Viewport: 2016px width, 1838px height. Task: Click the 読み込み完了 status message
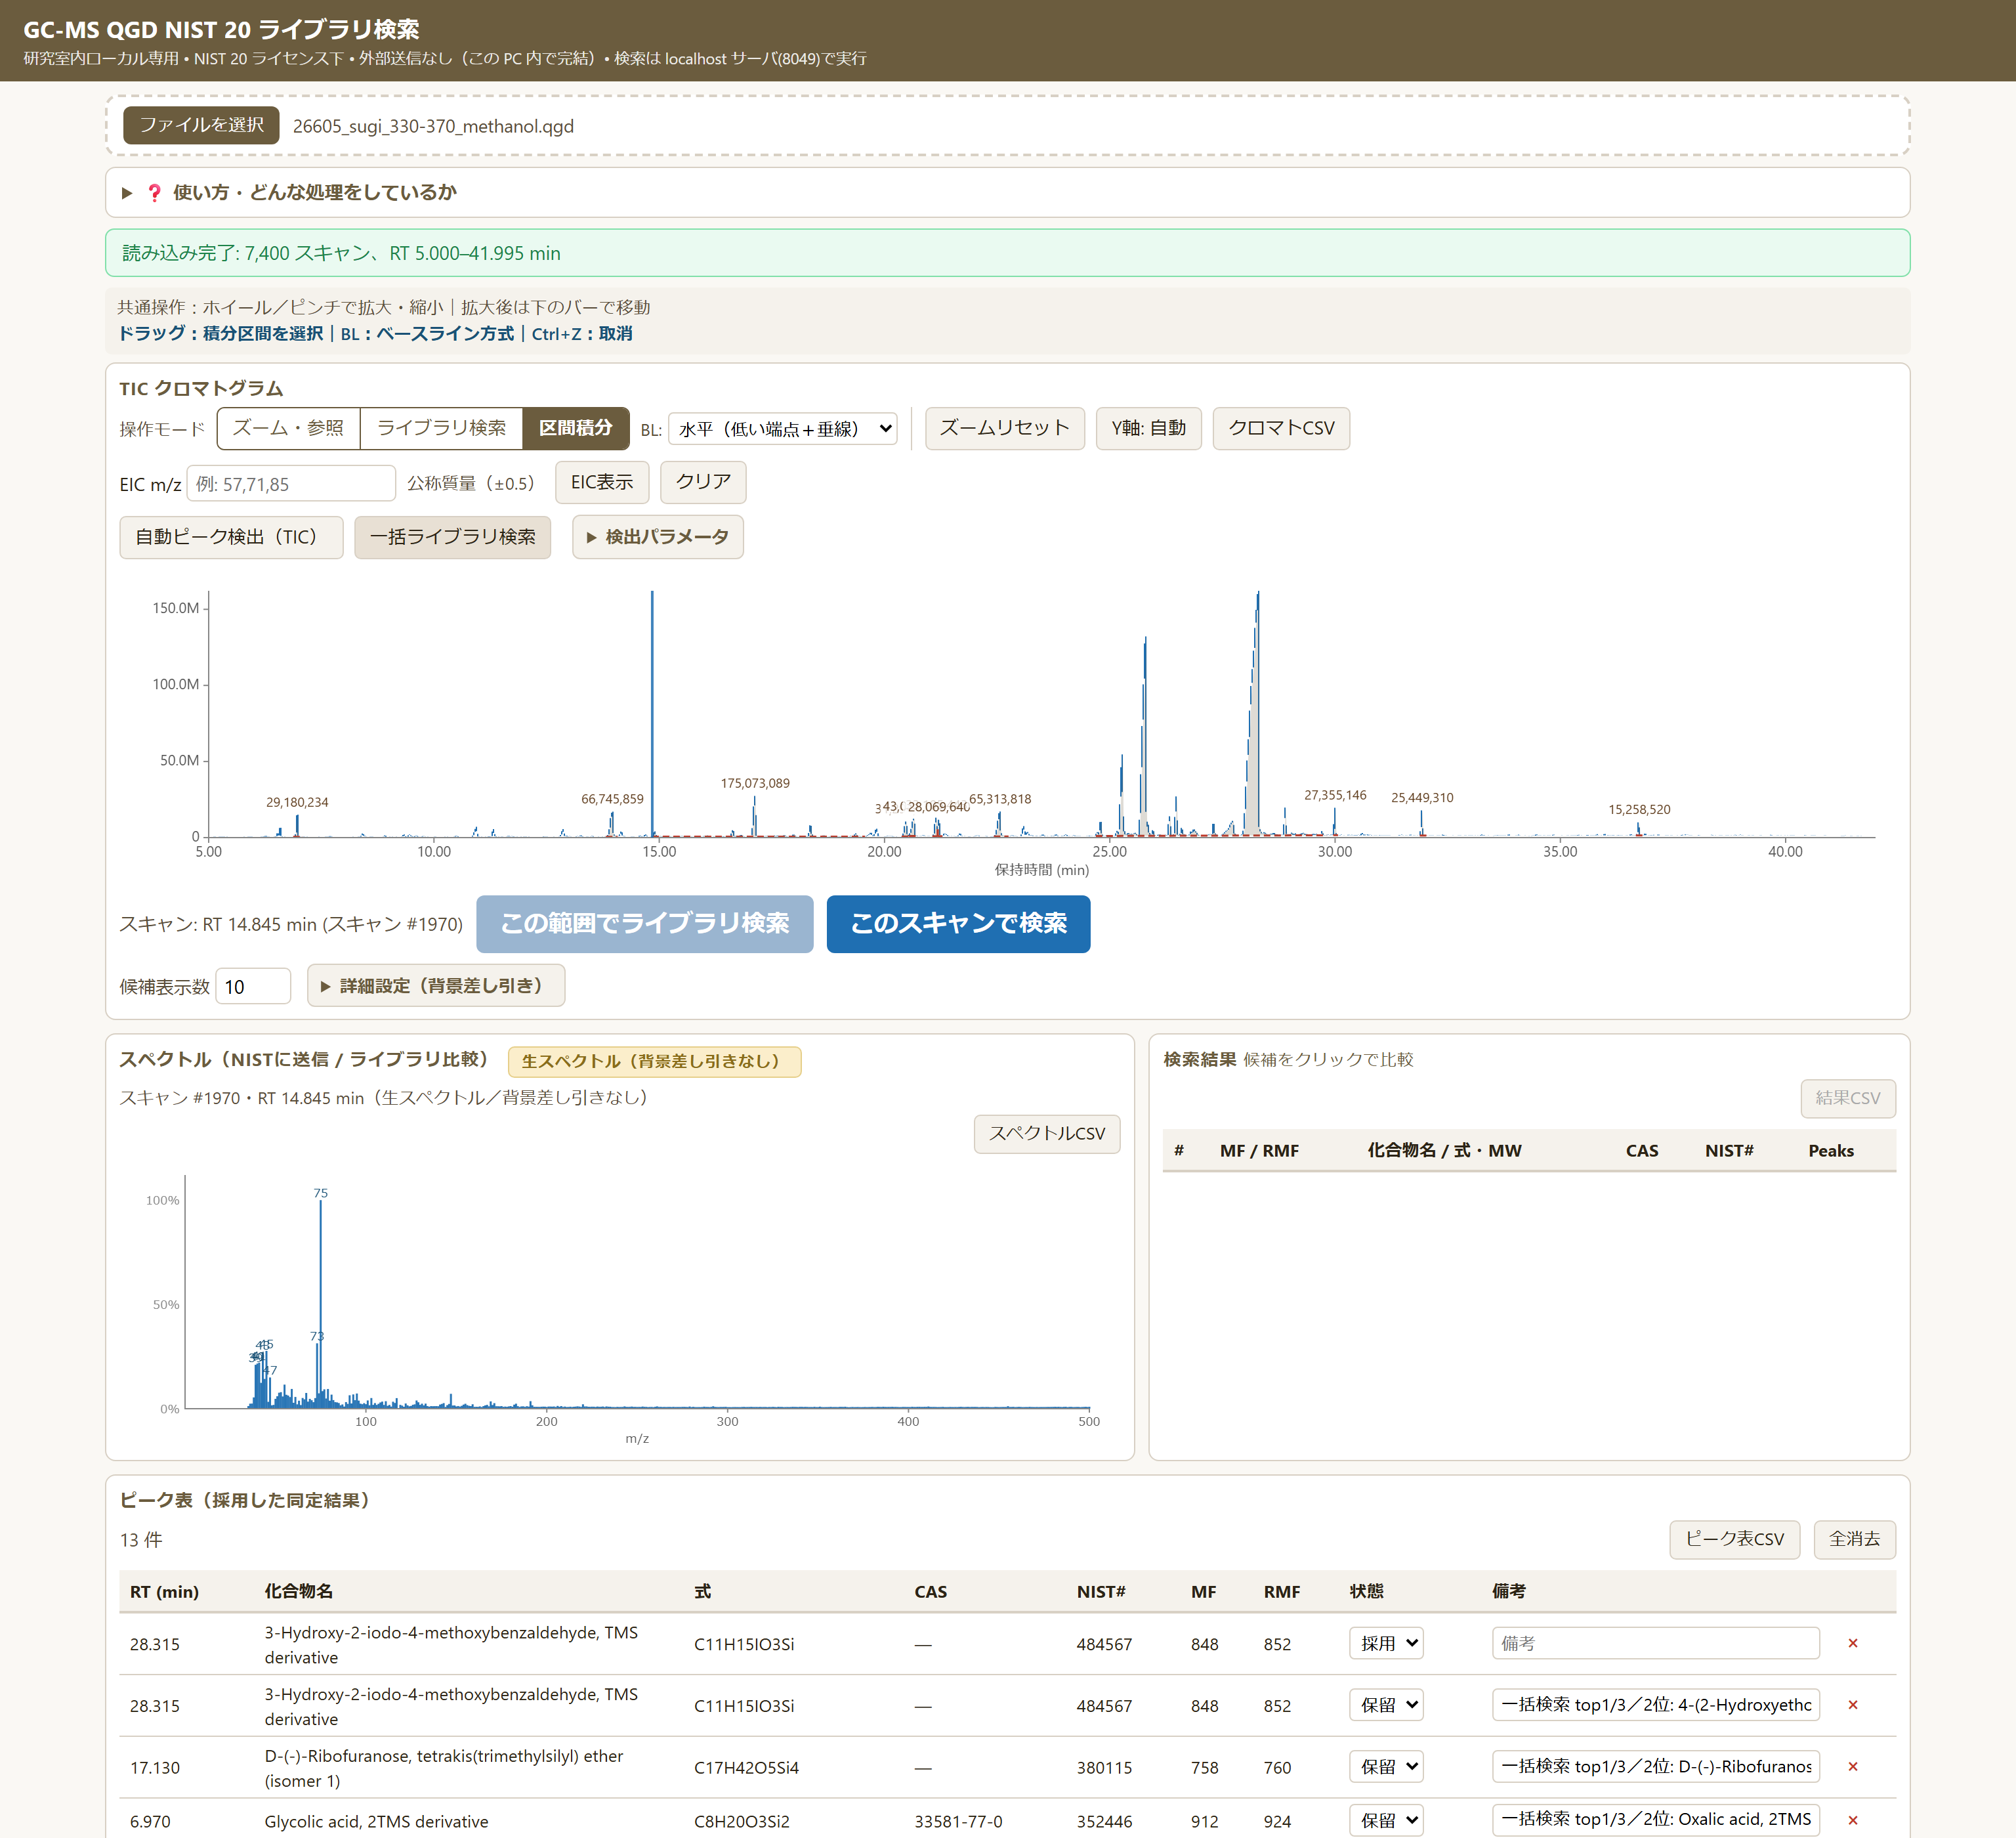pyautogui.click(x=1007, y=253)
